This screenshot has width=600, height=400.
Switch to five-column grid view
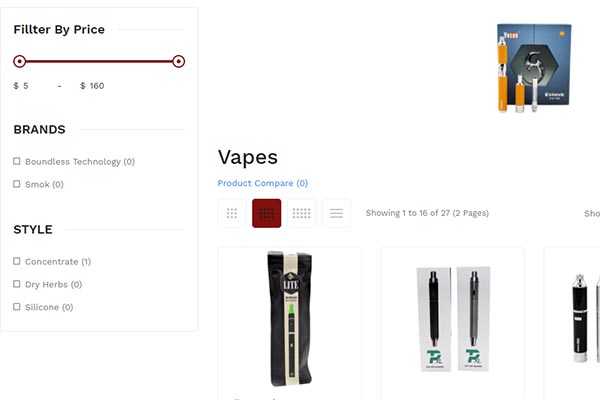(302, 213)
